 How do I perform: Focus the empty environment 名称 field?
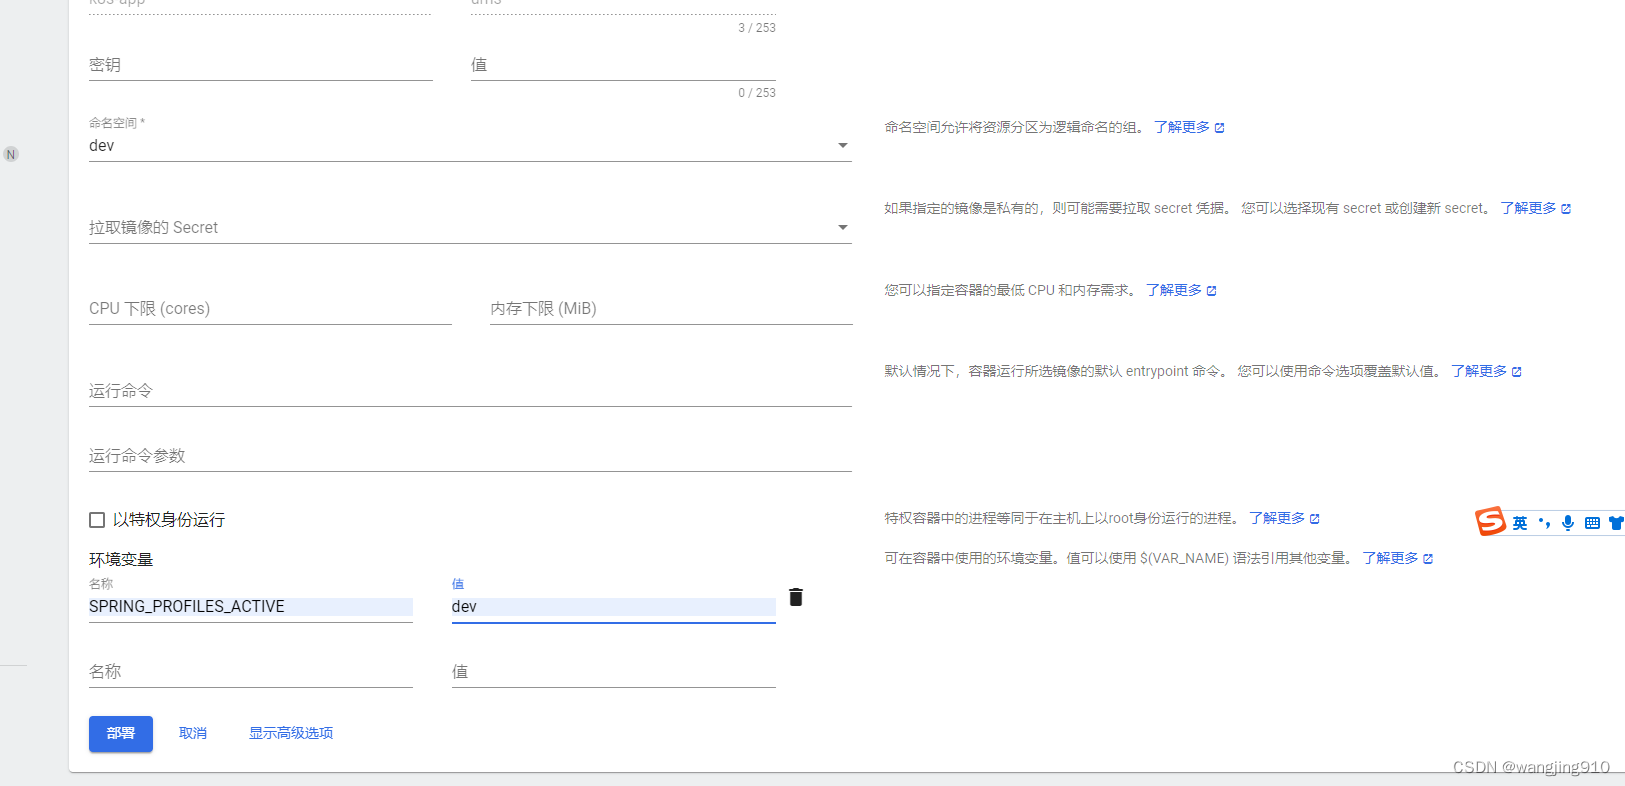click(251, 672)
